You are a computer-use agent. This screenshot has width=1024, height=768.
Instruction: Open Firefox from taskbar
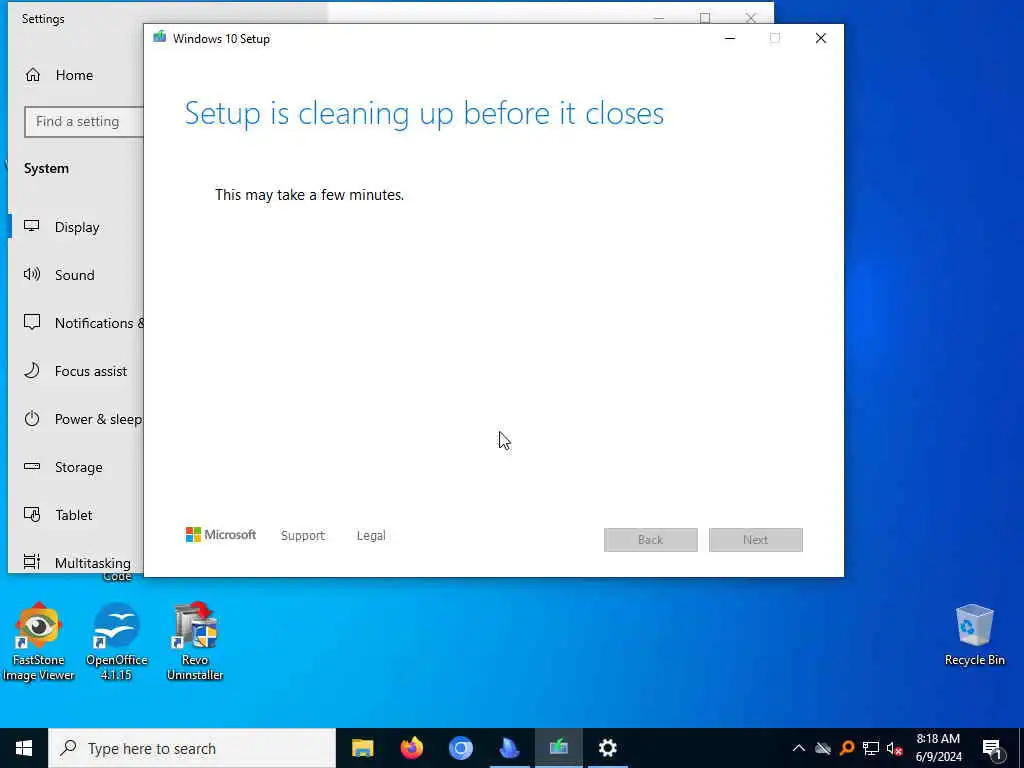[411, 748]
